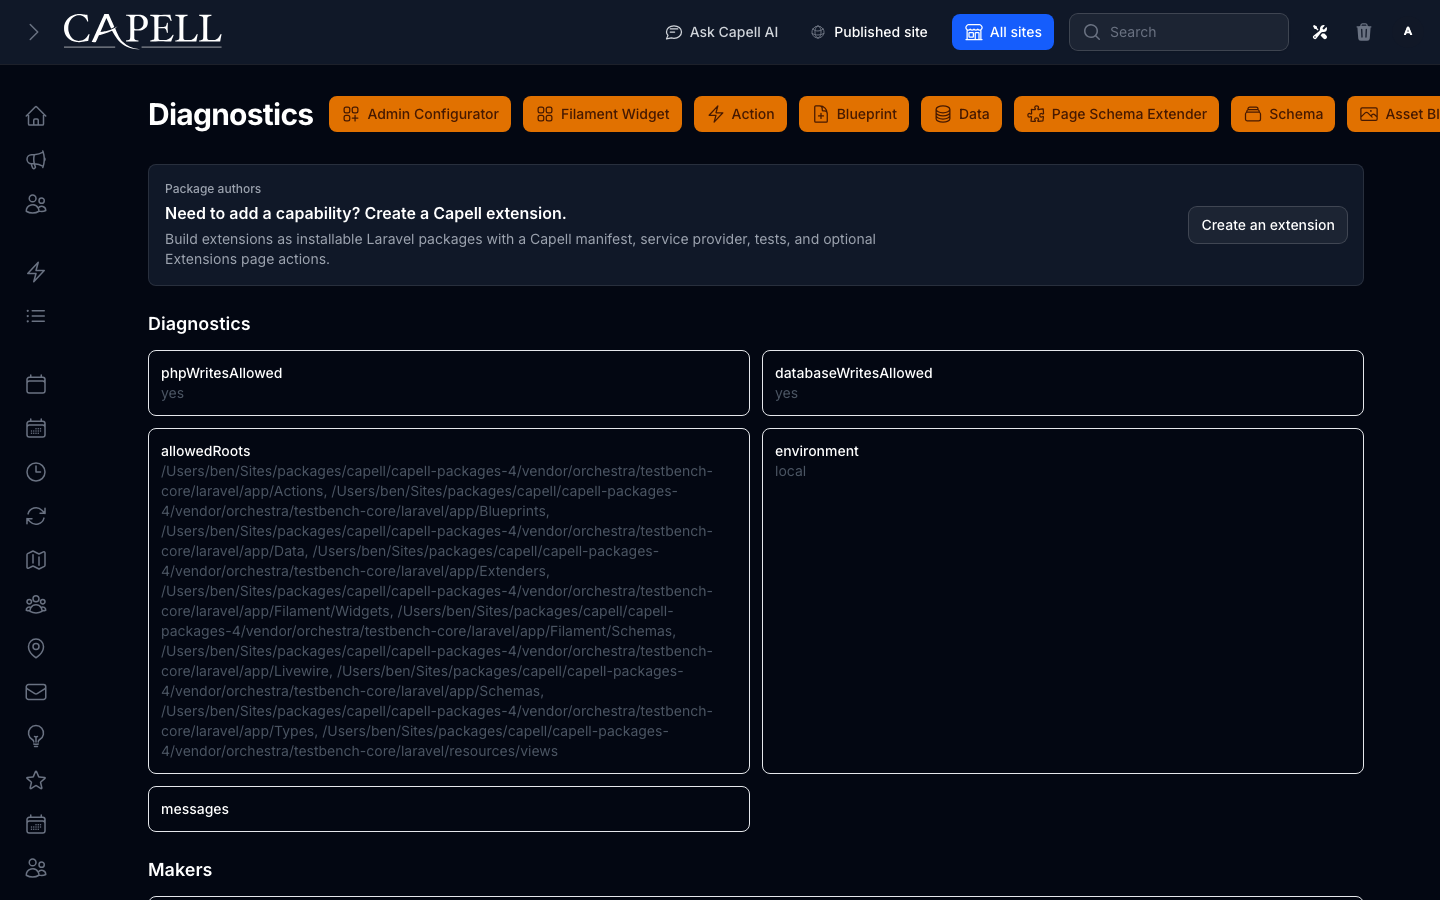Launch the Page Schema Extender maker
This screenshot has height=900, width=1440.
(x=1116, y=114)
